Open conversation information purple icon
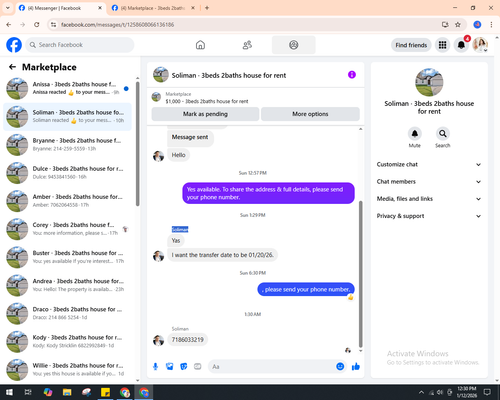 352,75
